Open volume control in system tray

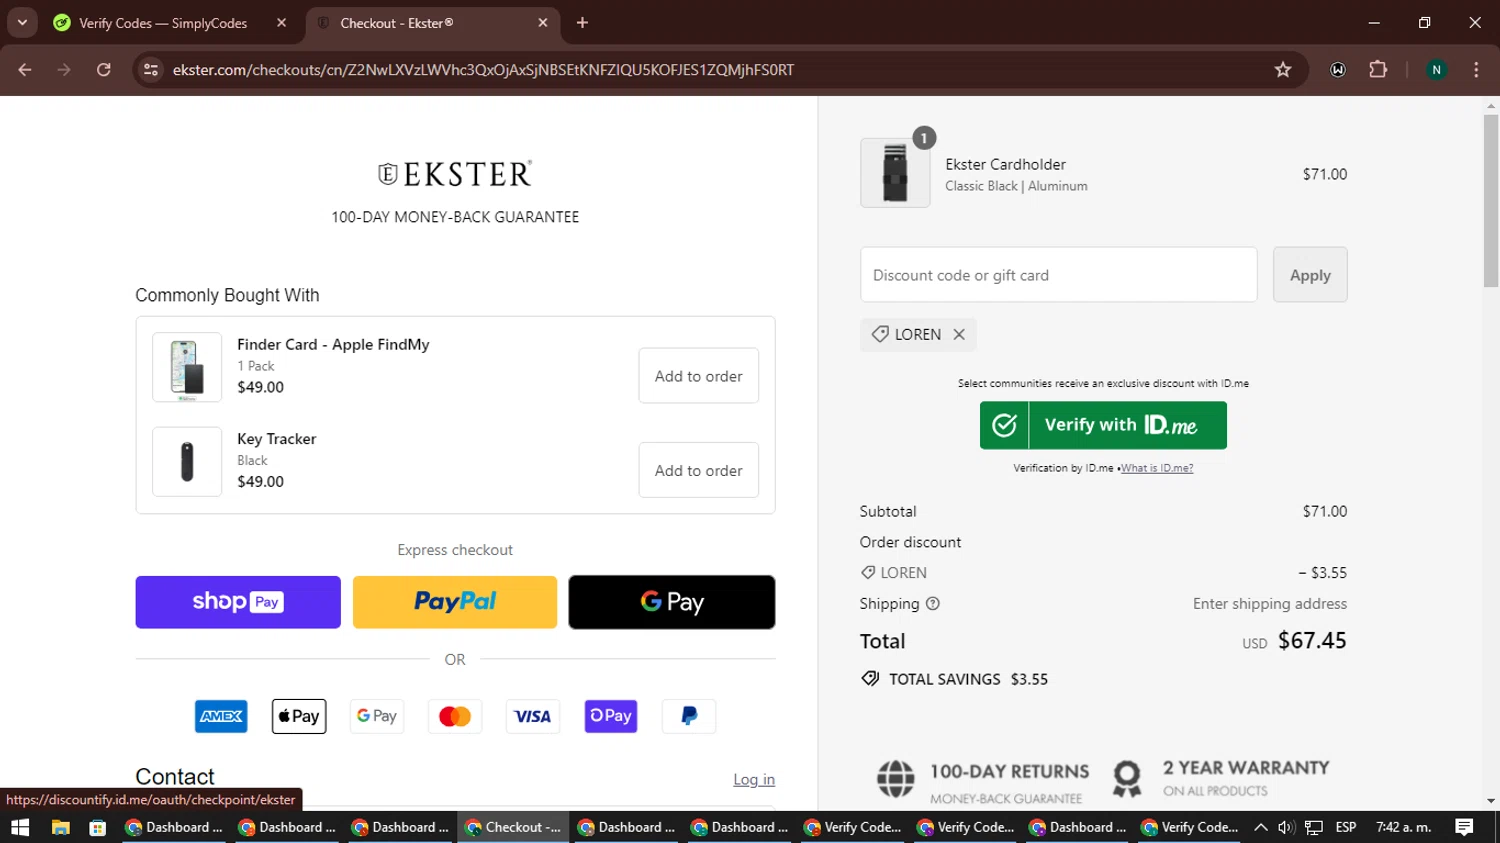[1286, 827]
